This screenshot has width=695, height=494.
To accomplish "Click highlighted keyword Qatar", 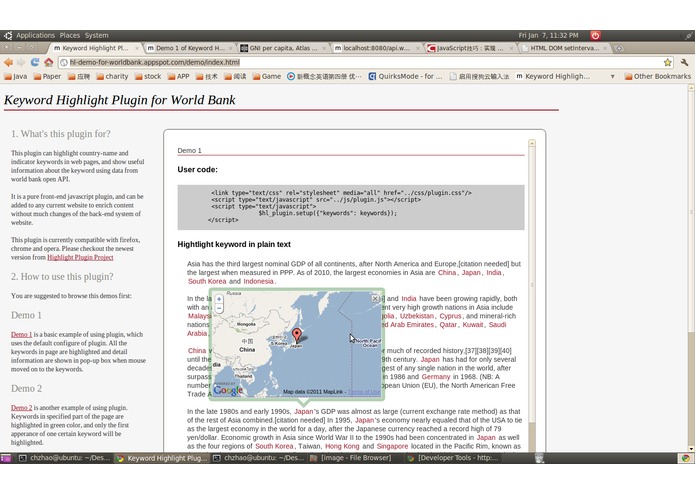I will click(448, 325).
